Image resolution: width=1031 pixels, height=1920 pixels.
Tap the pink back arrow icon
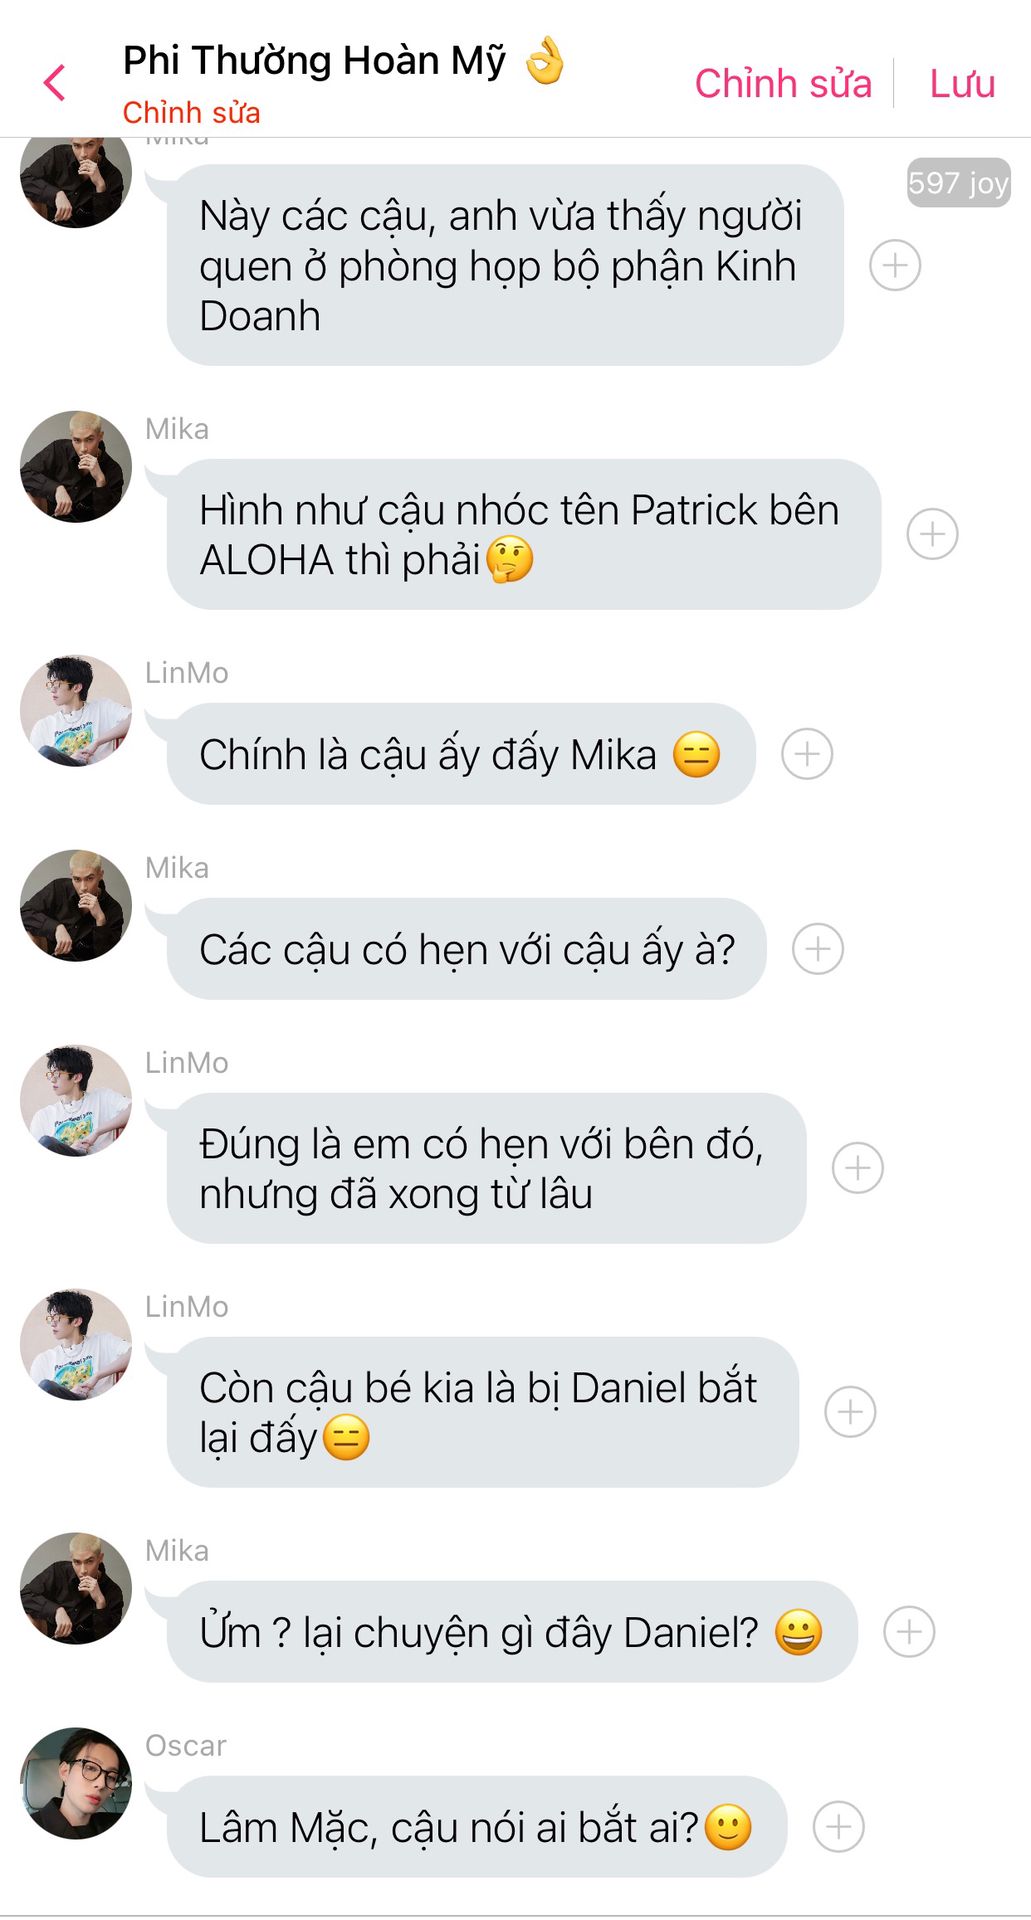point(55,83)
